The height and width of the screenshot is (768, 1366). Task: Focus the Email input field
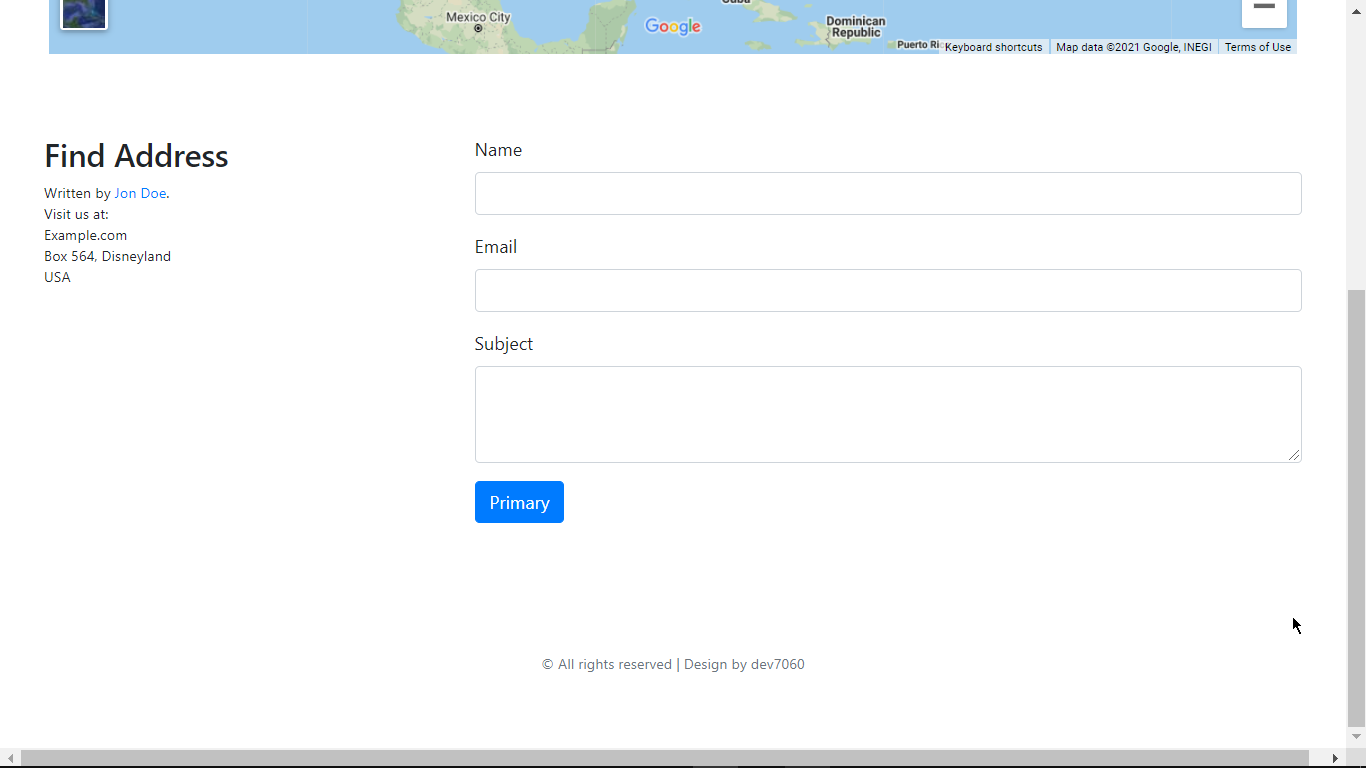[888, 290]
